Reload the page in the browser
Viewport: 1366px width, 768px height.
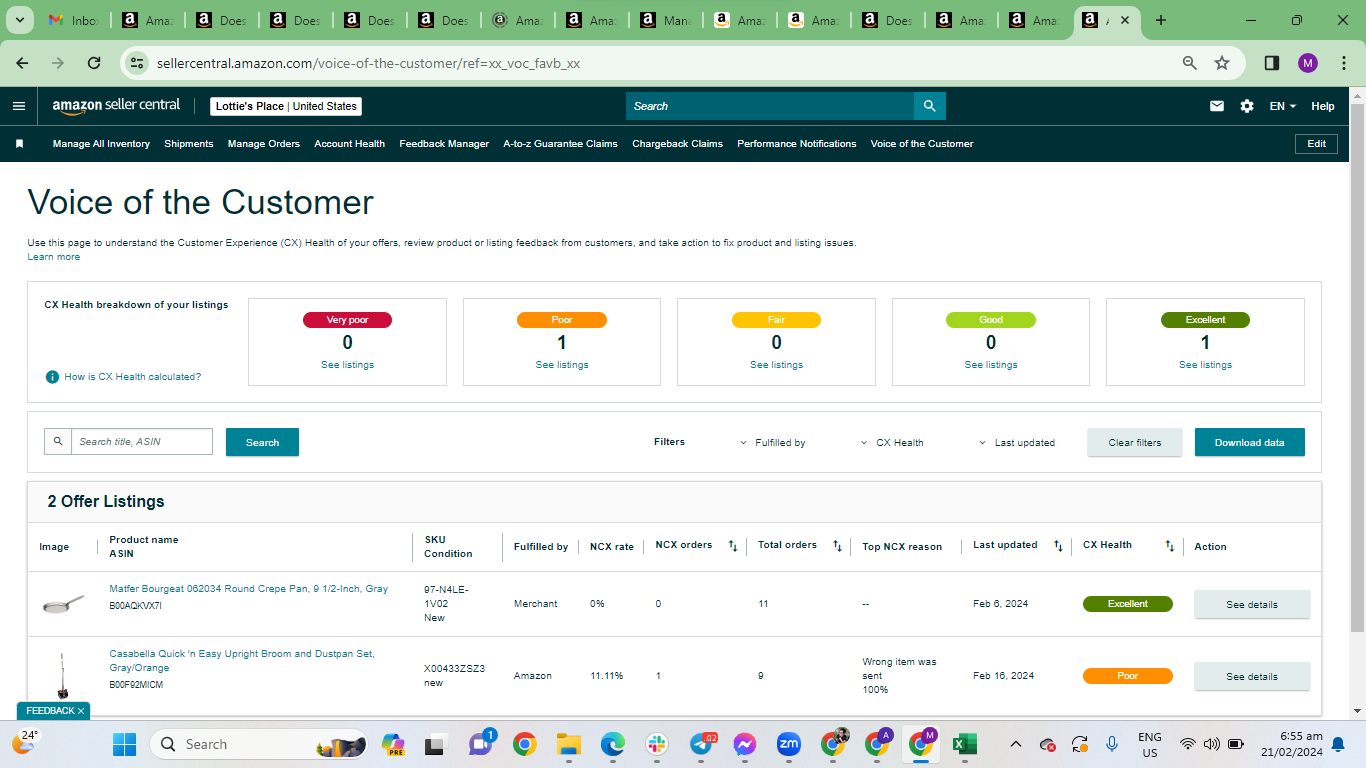click(94, 63)
